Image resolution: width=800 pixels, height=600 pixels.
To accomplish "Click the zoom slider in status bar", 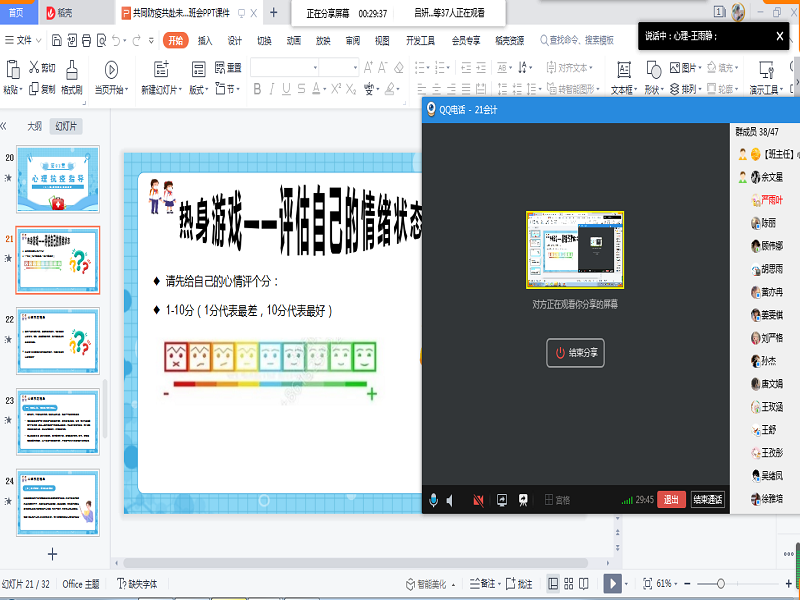I will point(719,583).
